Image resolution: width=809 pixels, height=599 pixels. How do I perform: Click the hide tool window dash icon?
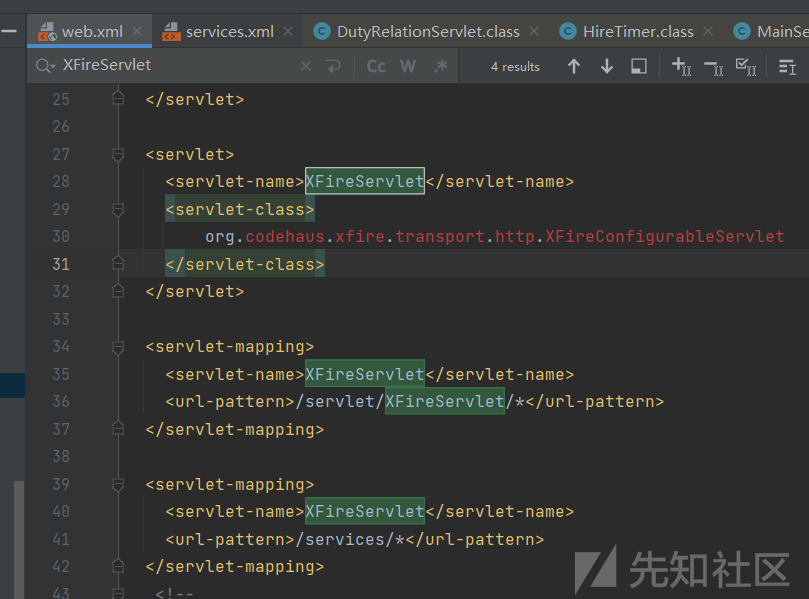tap(9, 31)
